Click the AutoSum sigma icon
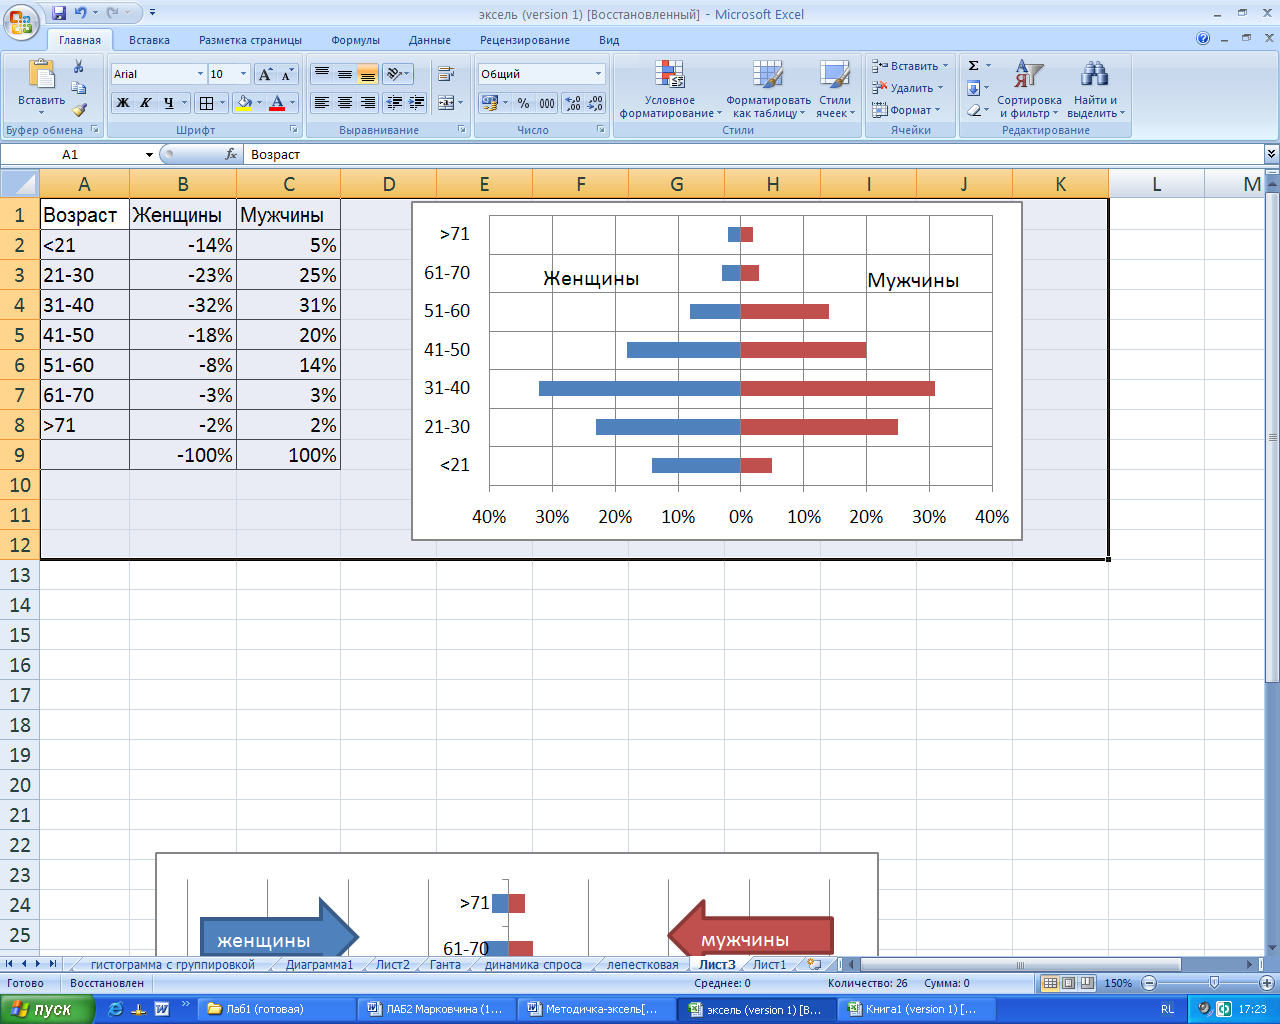The width and height of the screenshot is (1280, 1024). [x=974, y=66]
